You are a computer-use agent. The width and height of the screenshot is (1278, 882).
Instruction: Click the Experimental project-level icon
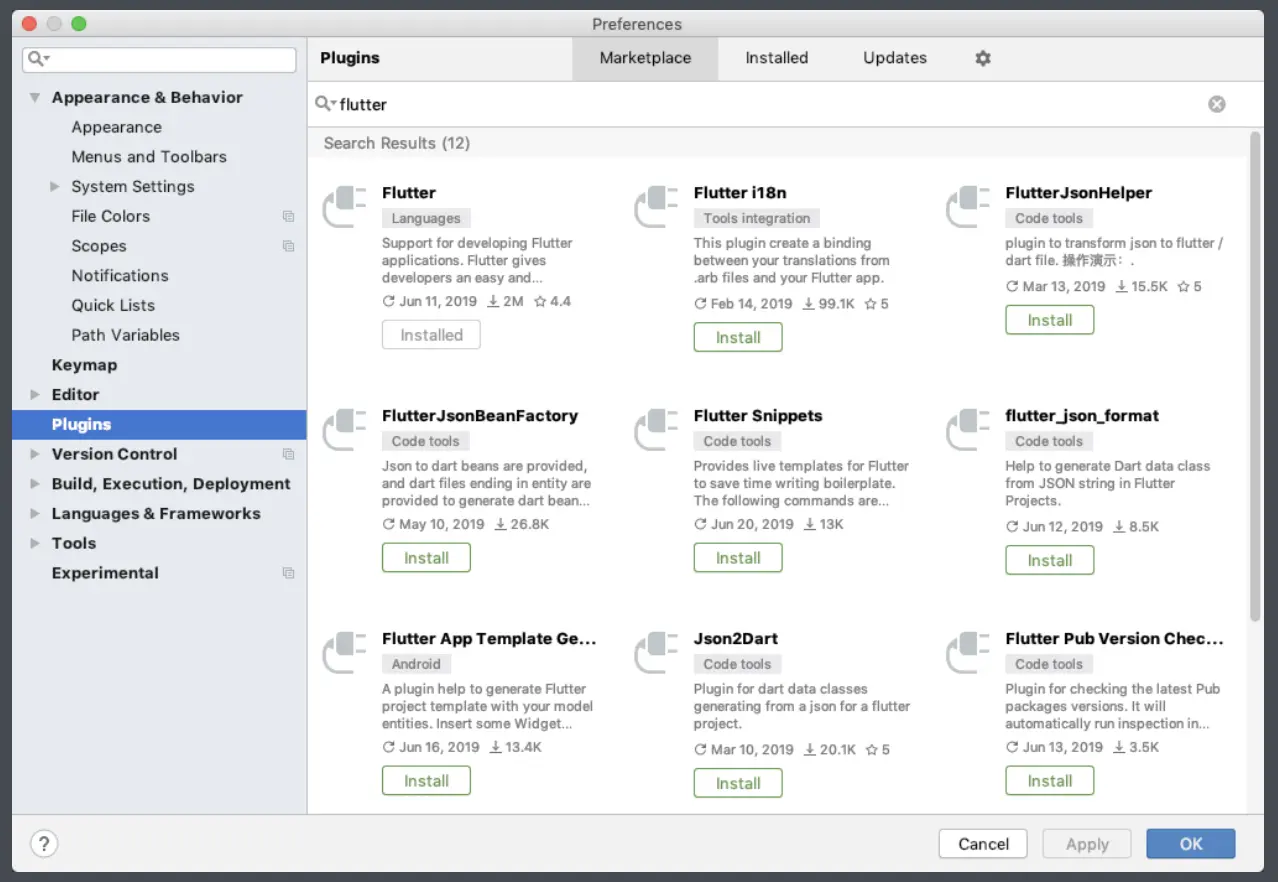click(x=288, y=573)
